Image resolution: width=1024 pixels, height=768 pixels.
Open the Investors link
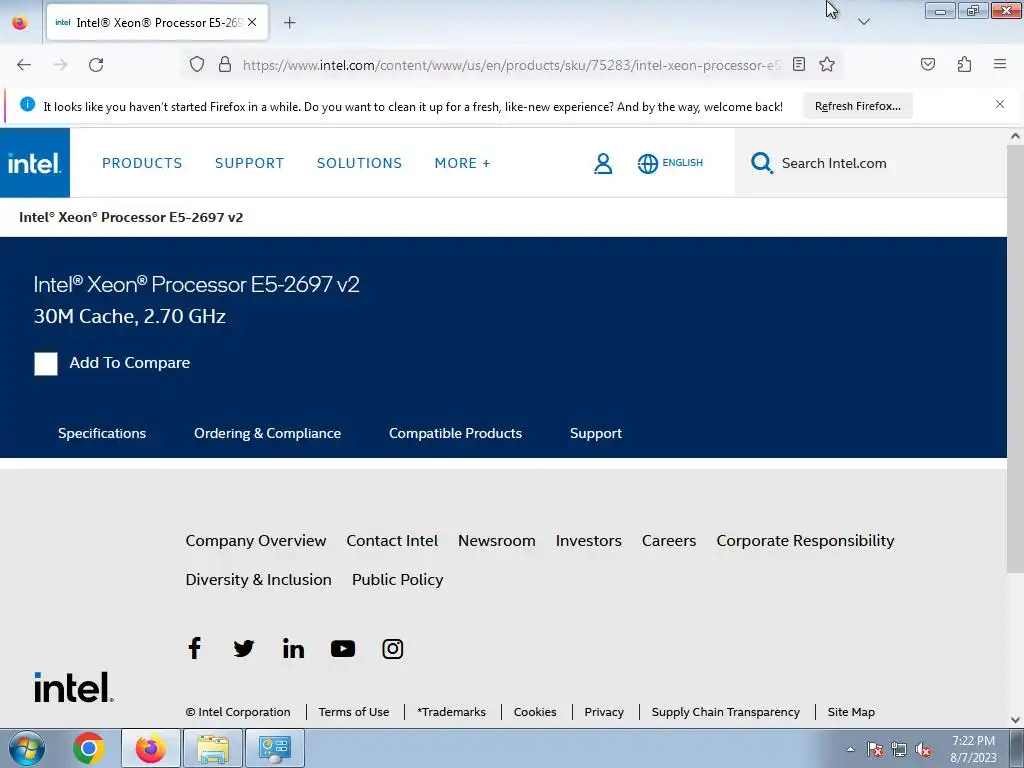click(588, 541)
